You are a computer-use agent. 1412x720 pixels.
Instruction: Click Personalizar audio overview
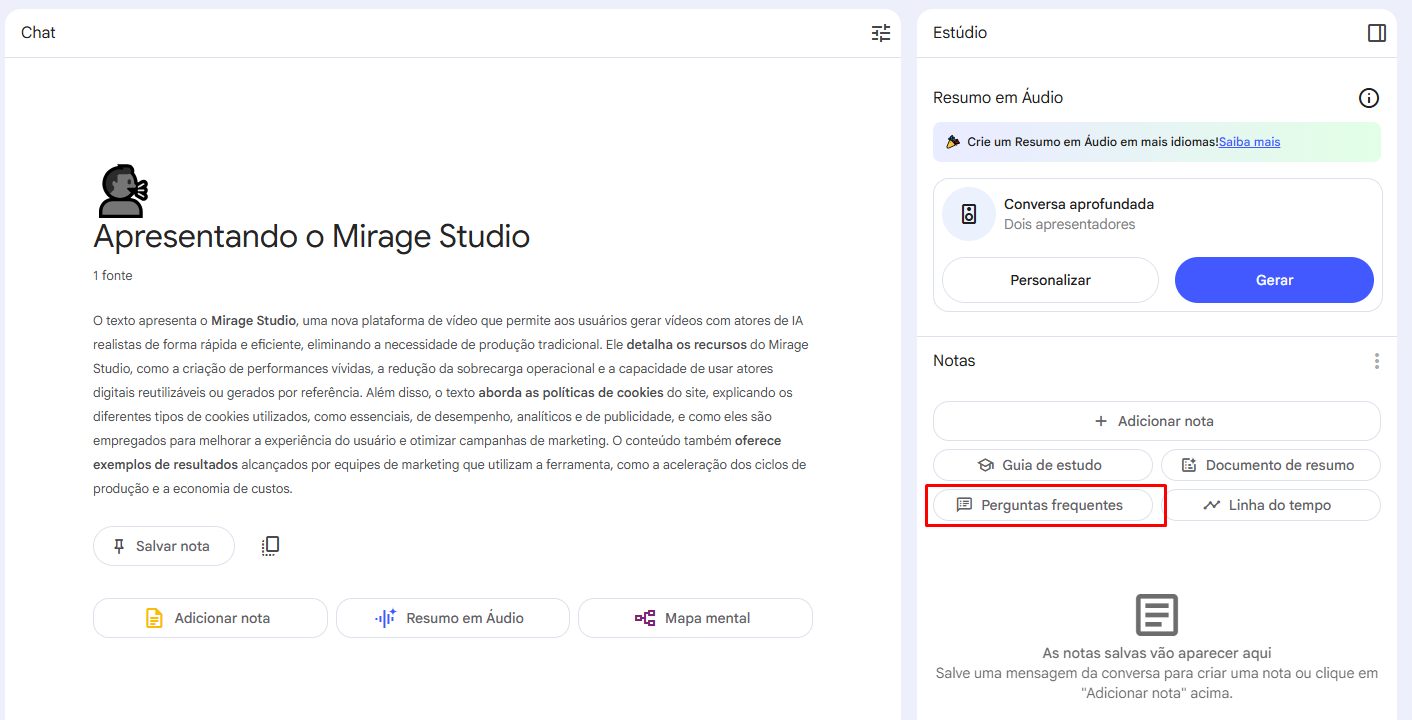[1050, 280]
